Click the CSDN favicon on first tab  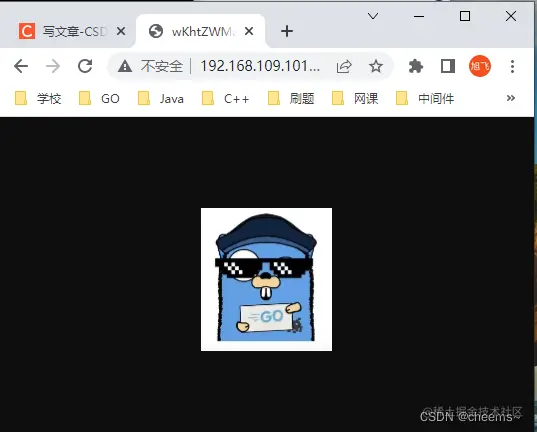pos(27,32)
